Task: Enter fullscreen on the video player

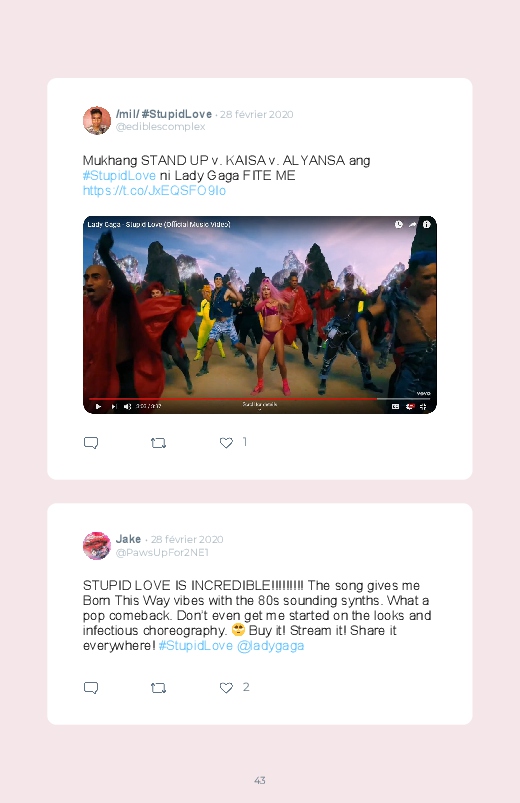Action: 423,407
